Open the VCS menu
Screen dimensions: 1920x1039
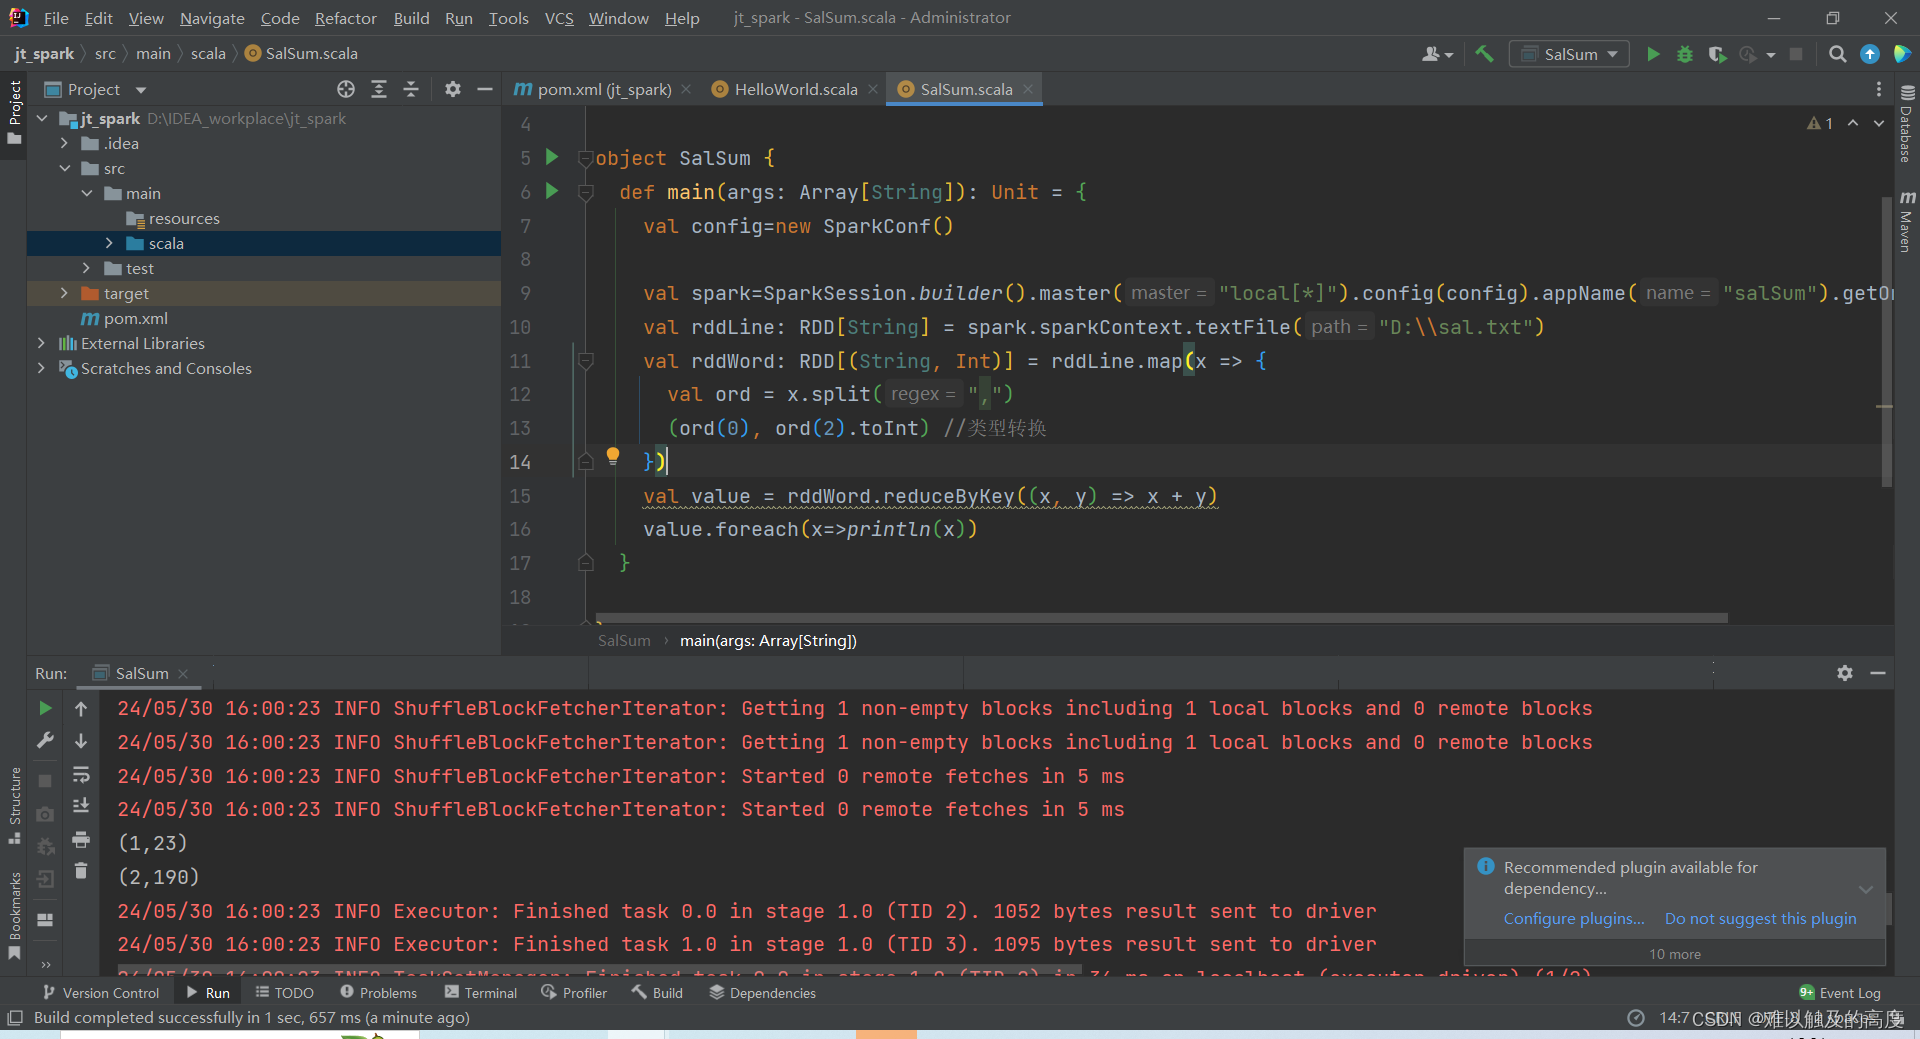[559, 18]
